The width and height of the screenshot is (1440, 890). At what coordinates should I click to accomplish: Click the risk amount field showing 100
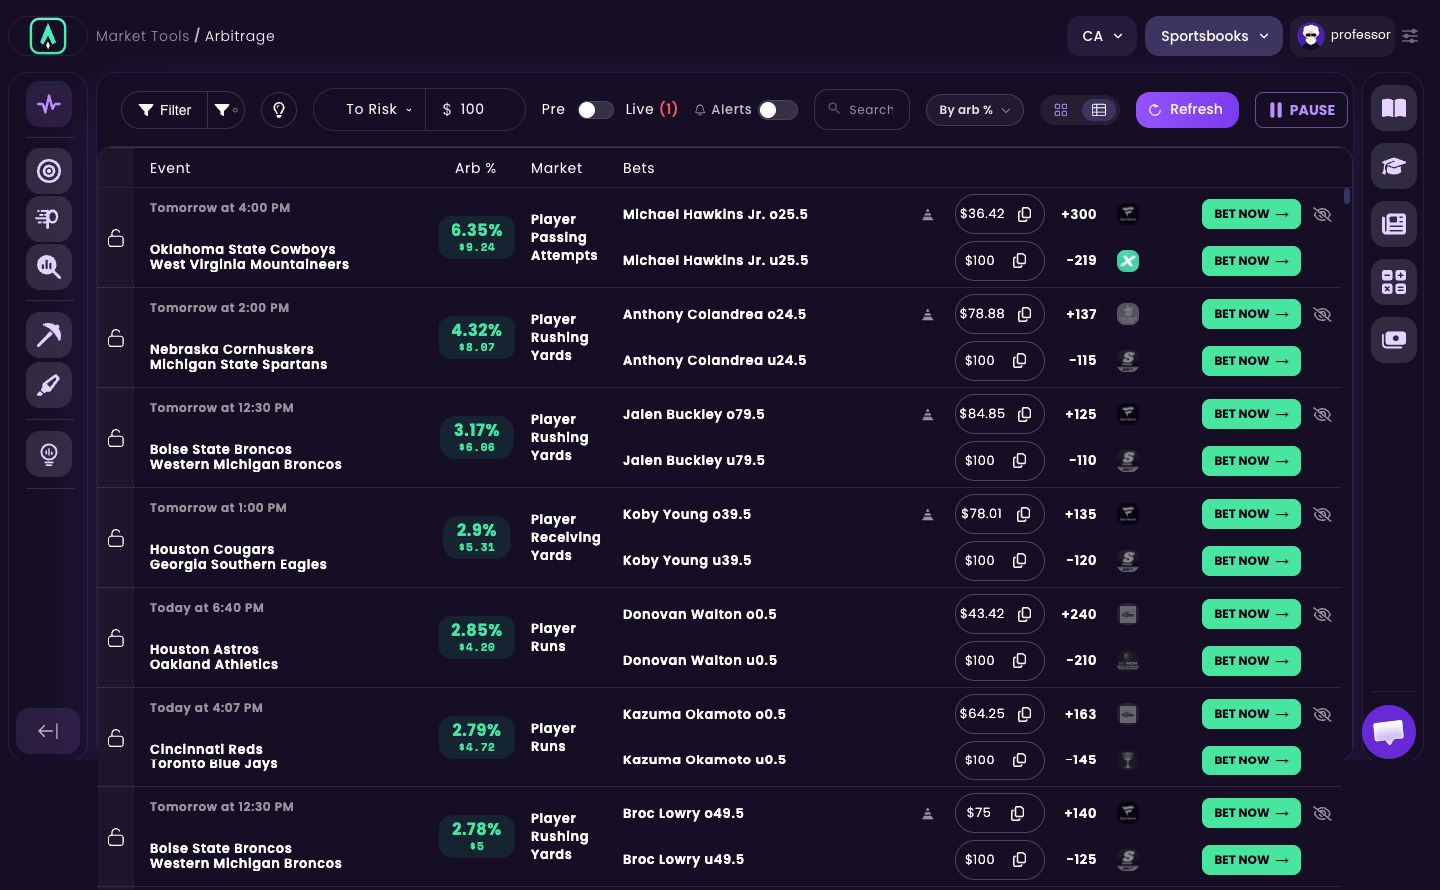point(475,110)
